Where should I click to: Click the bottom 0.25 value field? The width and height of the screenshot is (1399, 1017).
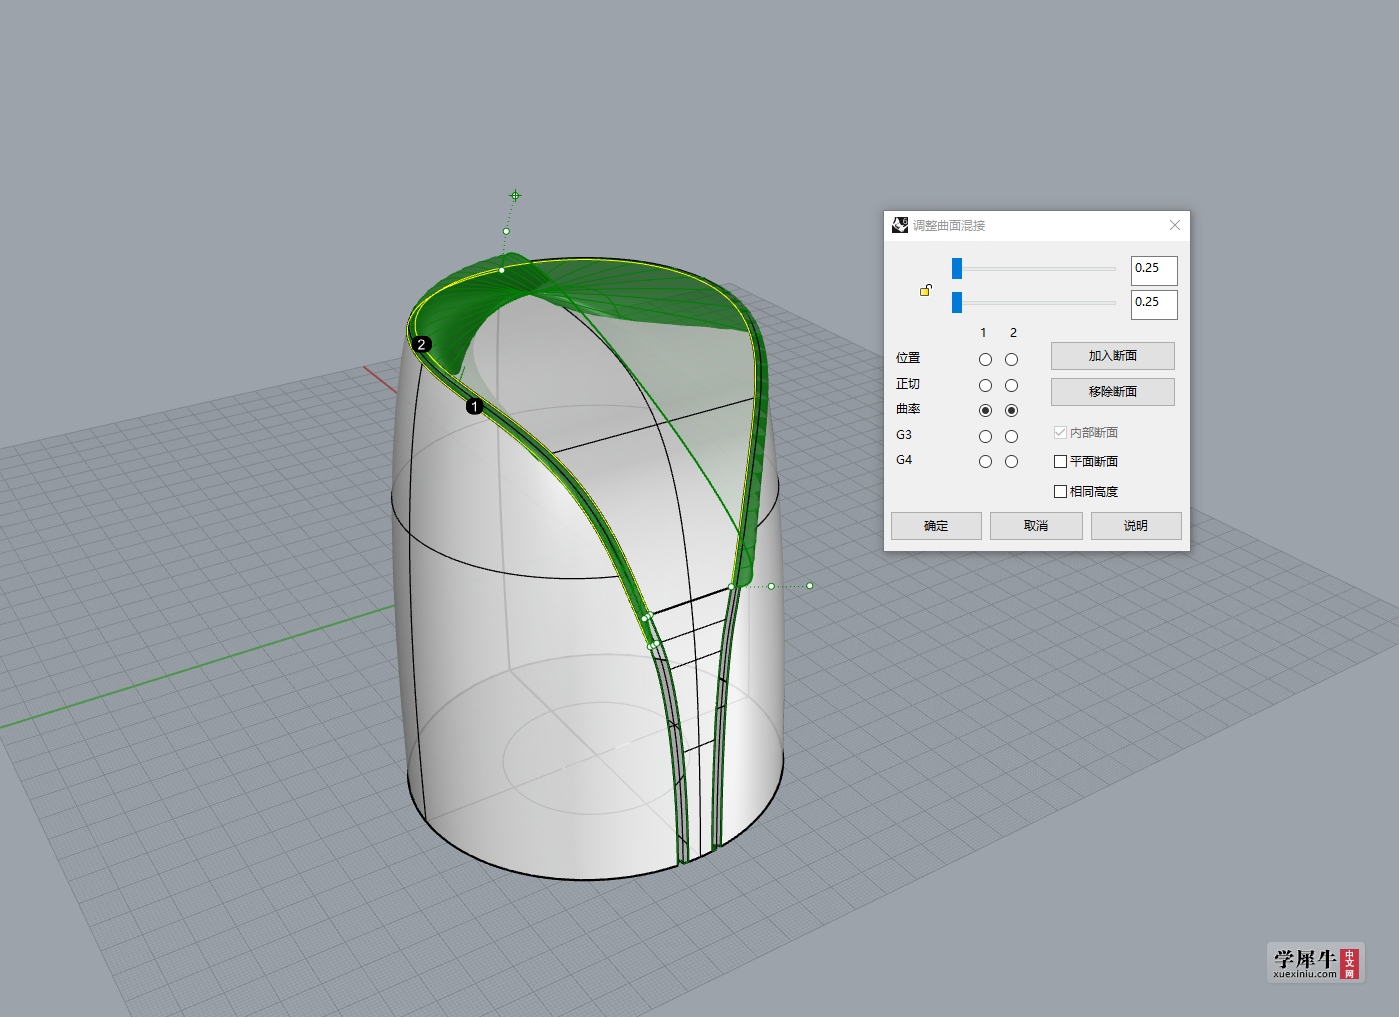pos(1154,304)
